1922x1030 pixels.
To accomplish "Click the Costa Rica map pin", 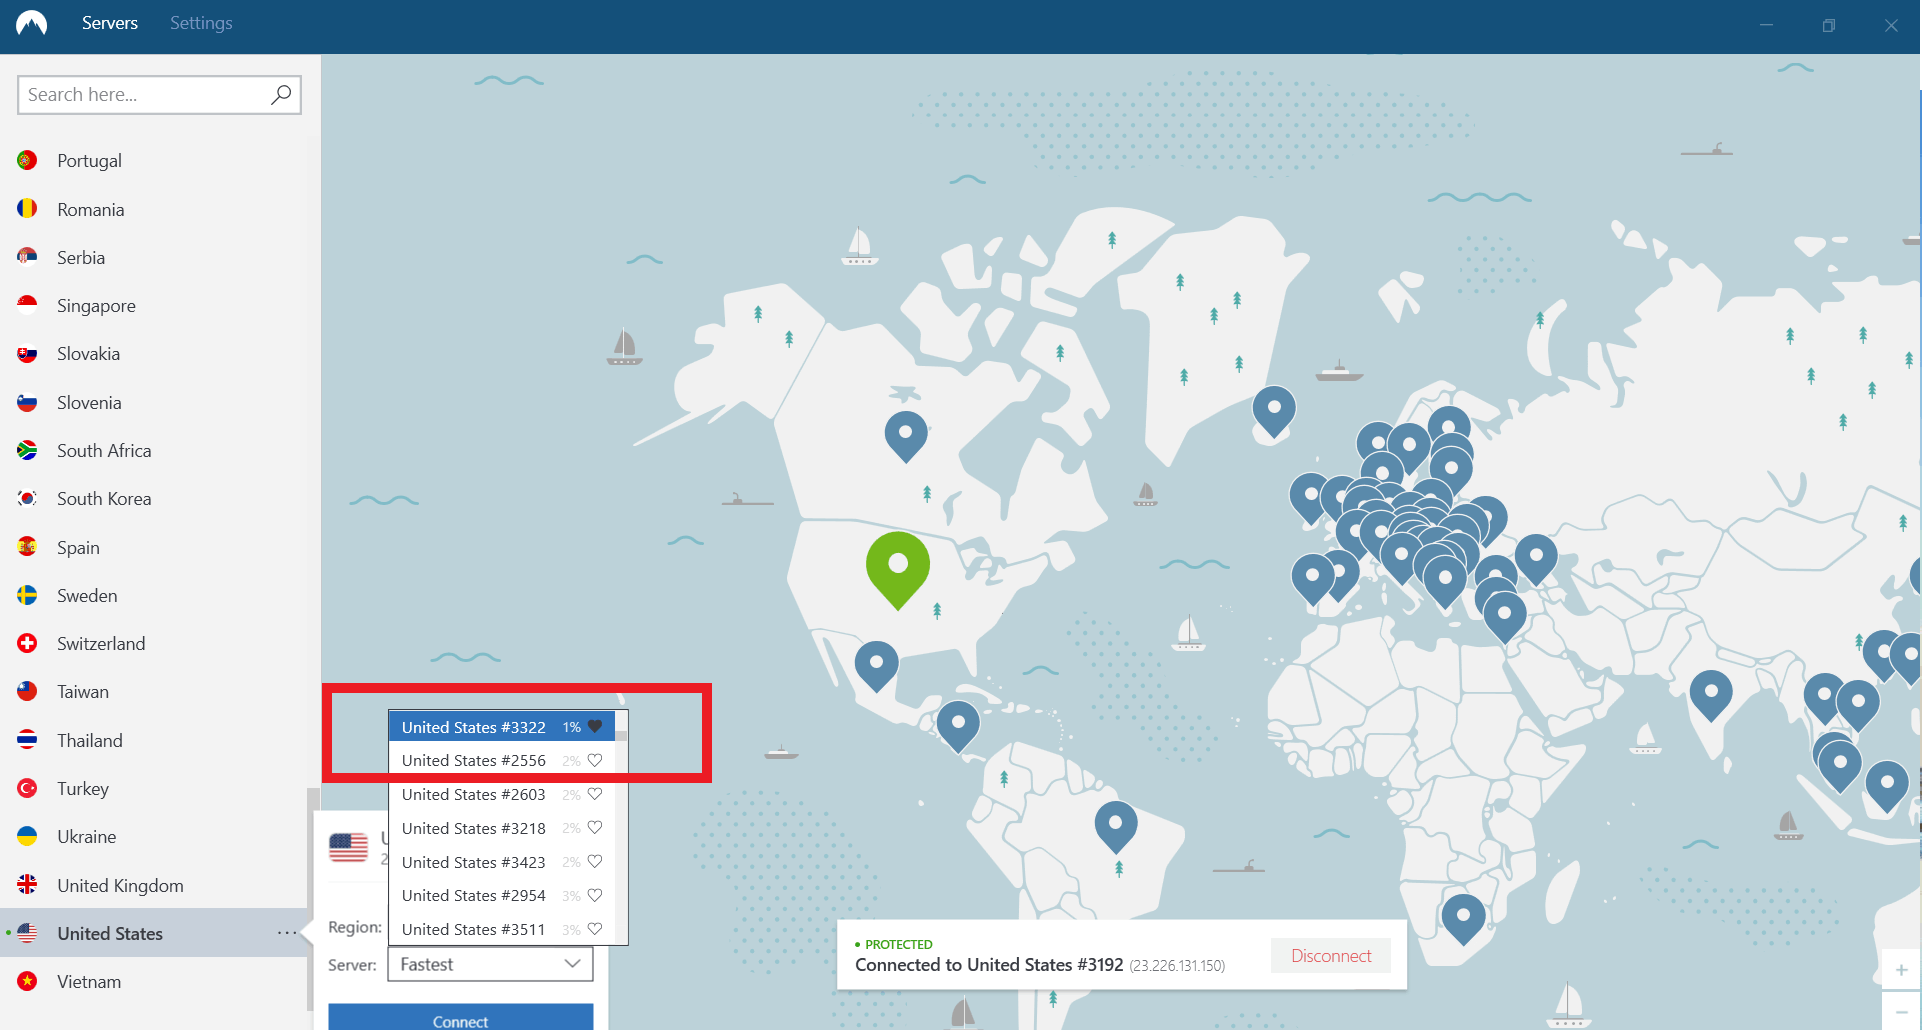I will (x=958, y=726).
